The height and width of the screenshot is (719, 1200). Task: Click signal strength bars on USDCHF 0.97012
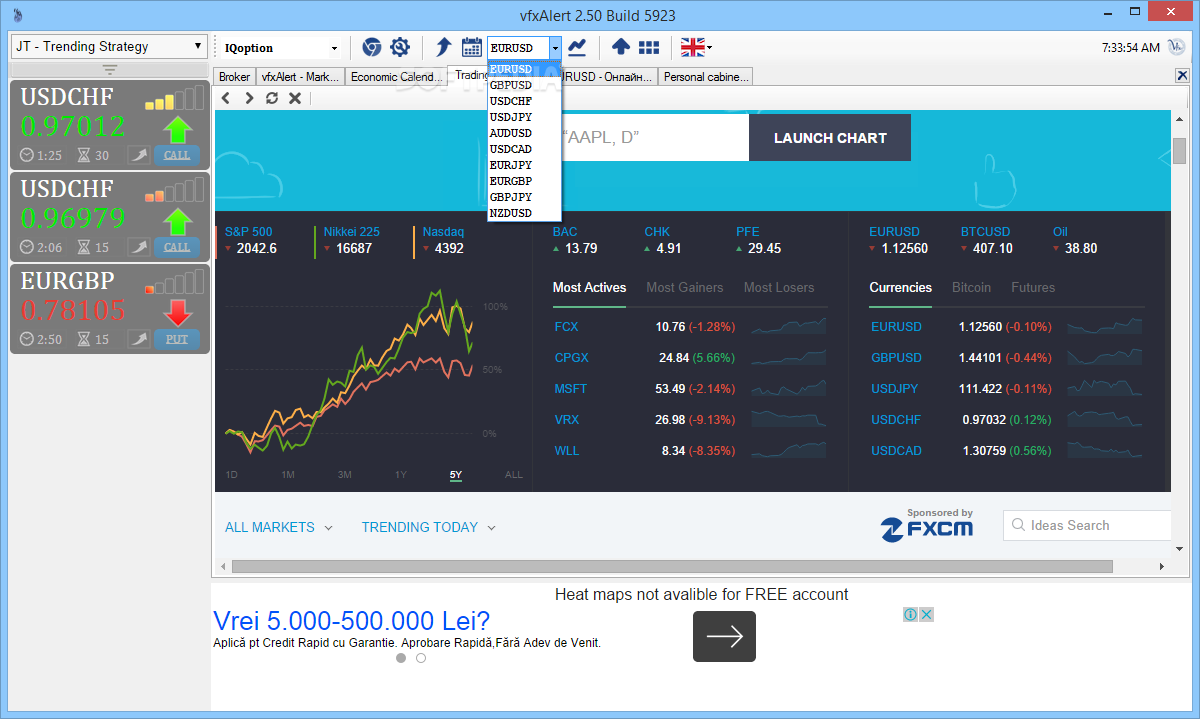[174, 99]
